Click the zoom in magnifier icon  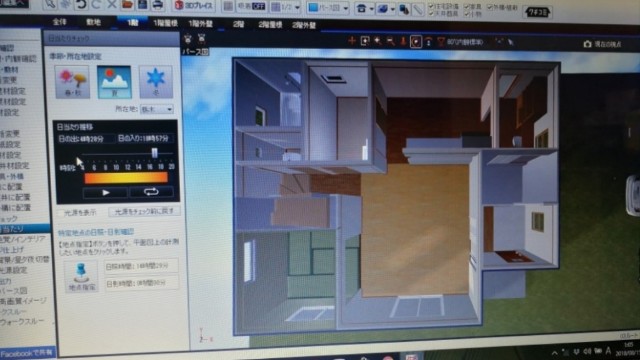(378, 40)
